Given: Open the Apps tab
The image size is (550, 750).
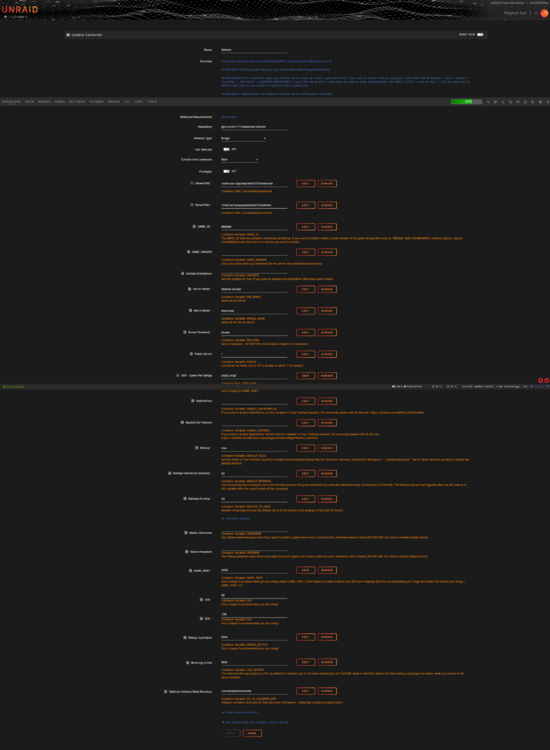Looking at the screenshot, I should point(139,101).
